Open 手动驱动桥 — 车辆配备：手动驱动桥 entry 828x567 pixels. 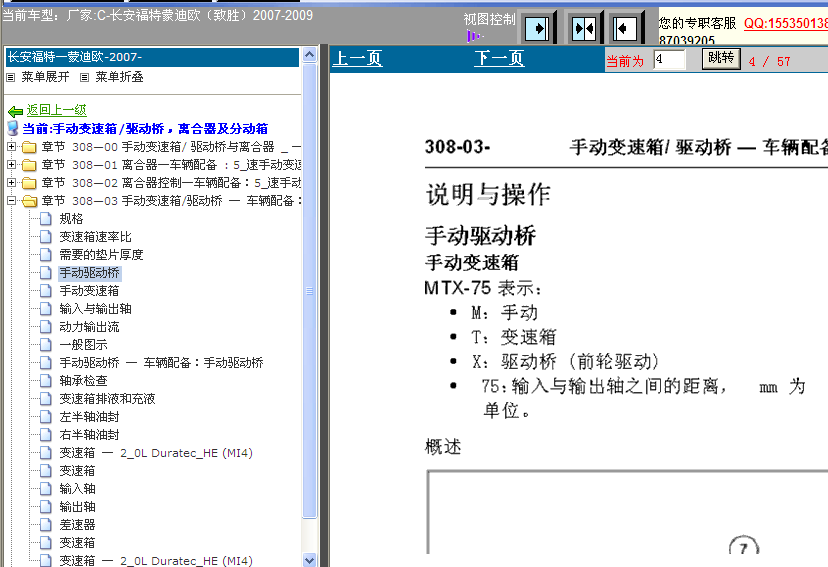[x=161, y=362]
